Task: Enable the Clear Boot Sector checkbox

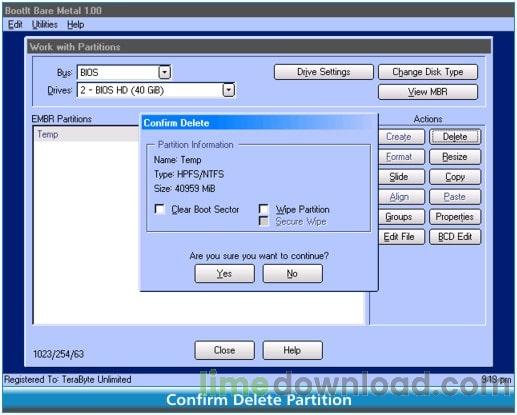Action: (x=160, y=209)
